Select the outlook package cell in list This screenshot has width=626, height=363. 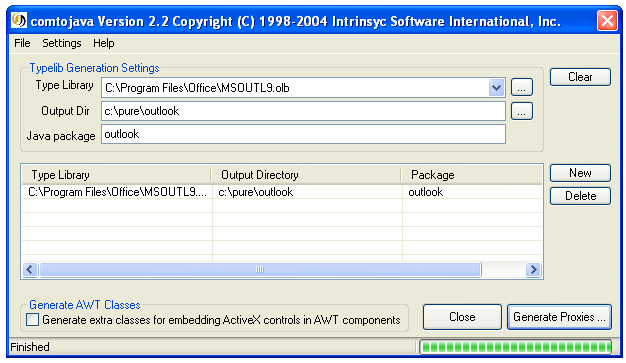[473, 192]
